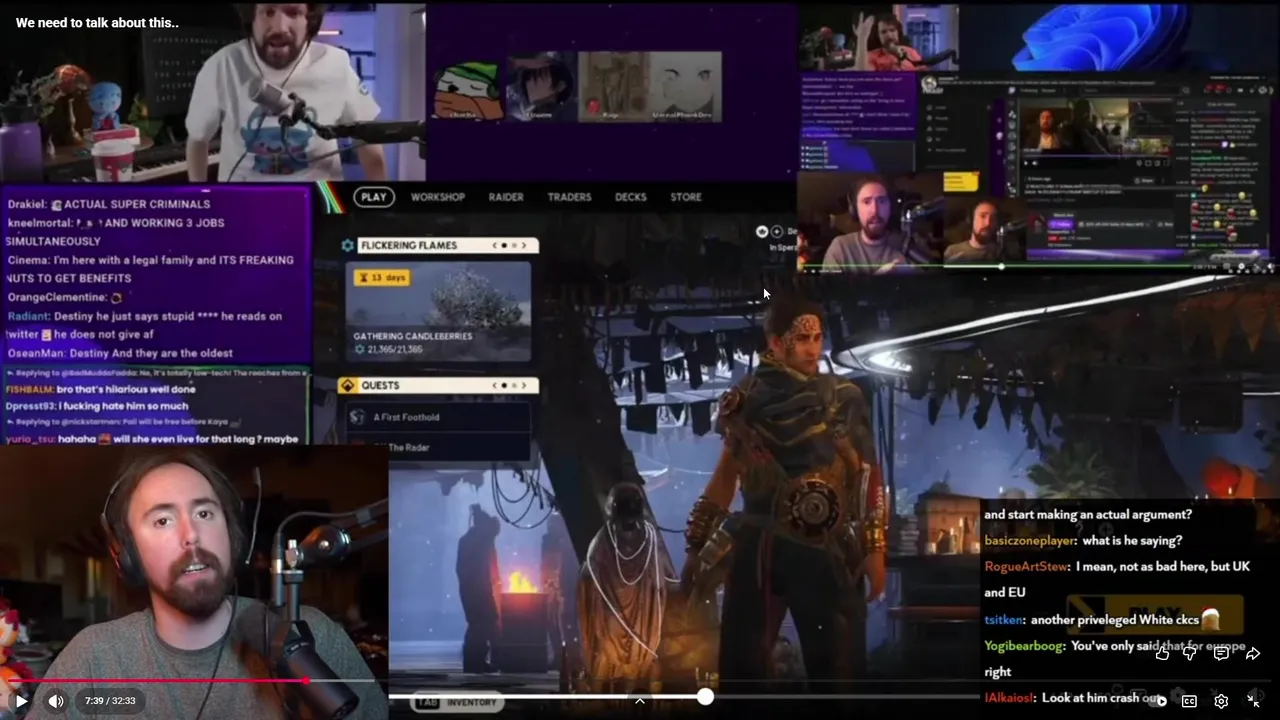Click the Flickering Flames gear icon
The height and width of the screenshot is (720, 1280).
[x=348, y=245]
